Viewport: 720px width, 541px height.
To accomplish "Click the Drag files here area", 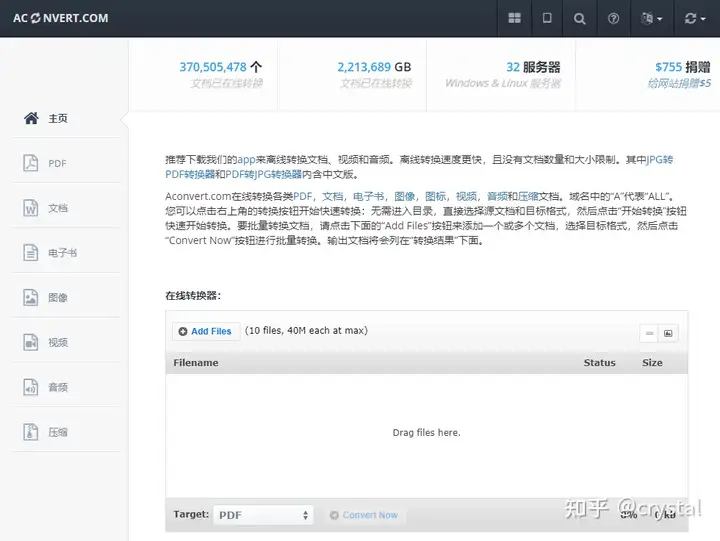I will coord(427,433).
